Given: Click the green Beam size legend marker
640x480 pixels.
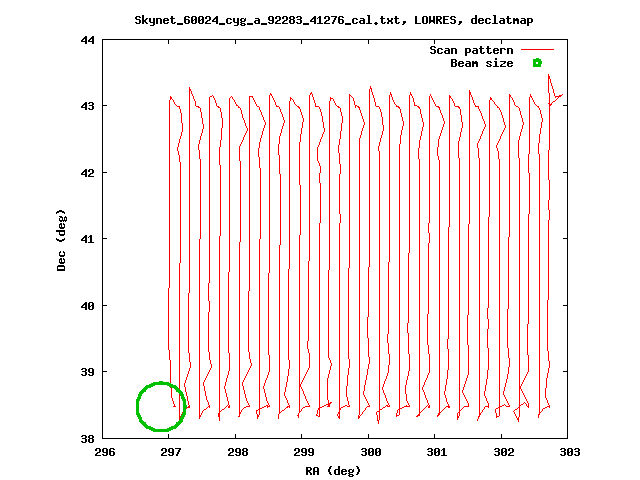Looking at the screenshot, I should [x=537, y=63].
